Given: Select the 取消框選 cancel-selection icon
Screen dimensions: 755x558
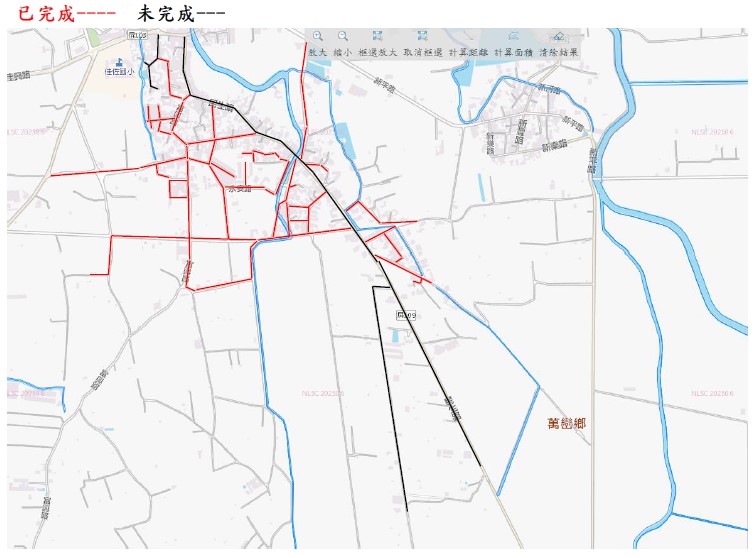Looking at the screenshot, I should (422, 36).
